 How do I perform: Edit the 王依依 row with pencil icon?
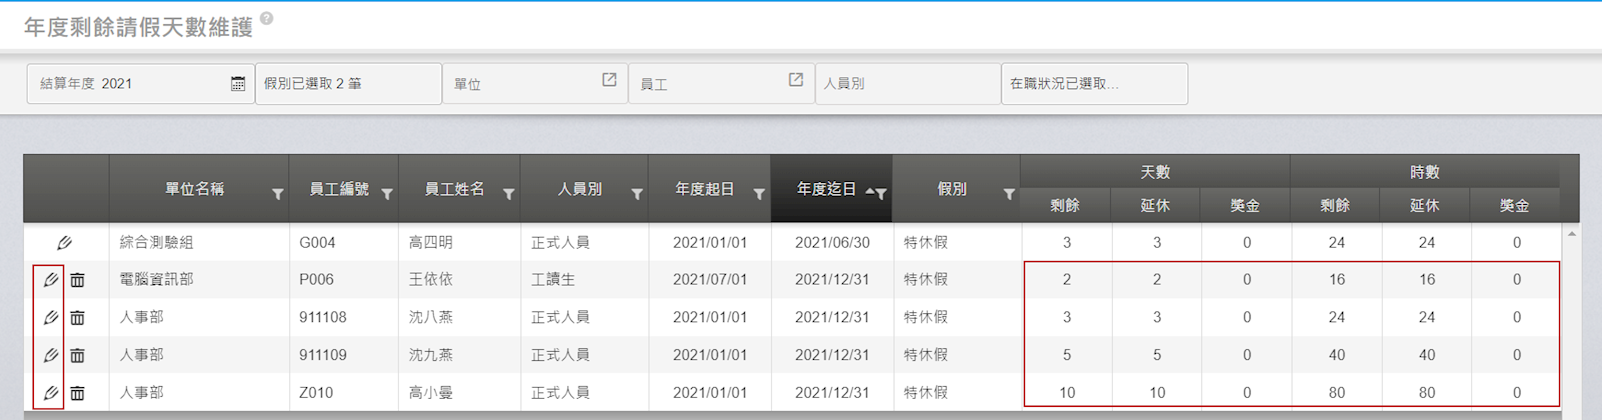(x=50, y=280)
